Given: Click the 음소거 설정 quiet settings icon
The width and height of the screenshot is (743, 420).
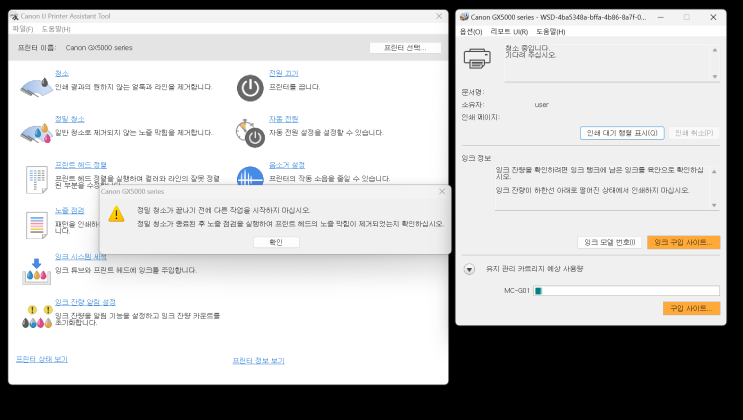Looking at the screenshot, I should click(250, 176).
